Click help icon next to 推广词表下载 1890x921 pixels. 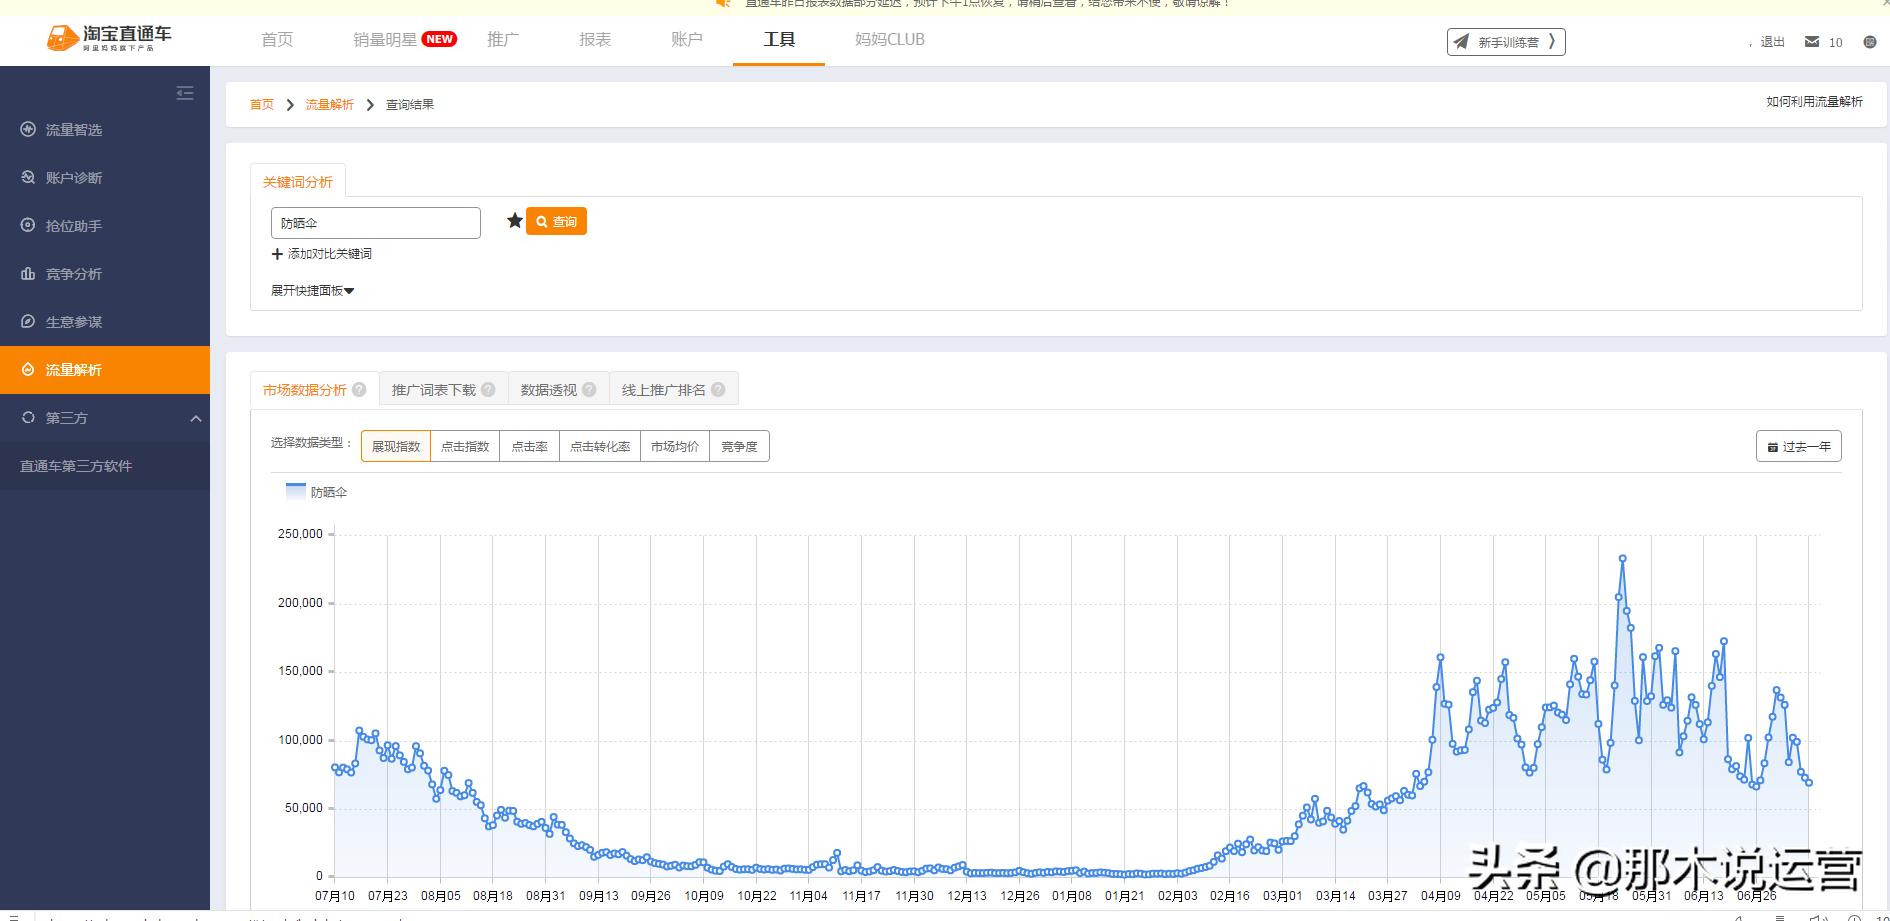point(488,390)
